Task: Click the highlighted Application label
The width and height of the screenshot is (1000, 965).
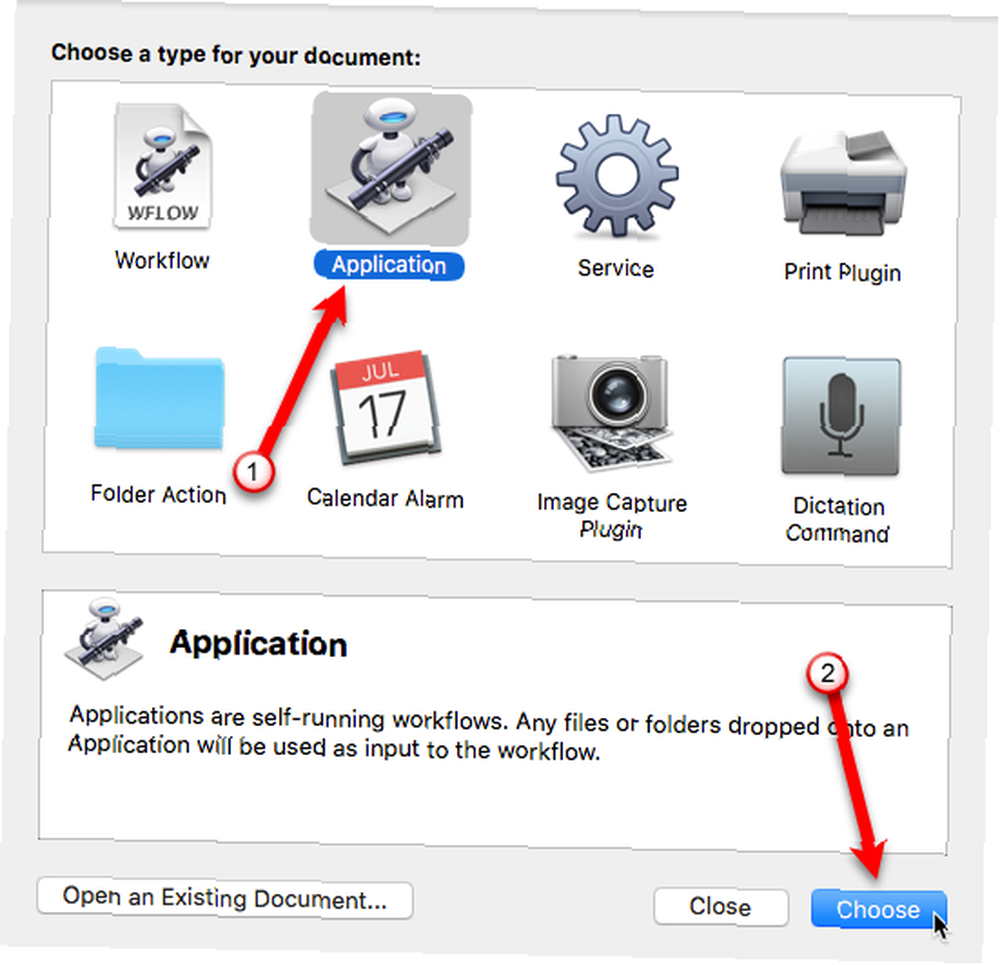Action: [x=389, y=265]
